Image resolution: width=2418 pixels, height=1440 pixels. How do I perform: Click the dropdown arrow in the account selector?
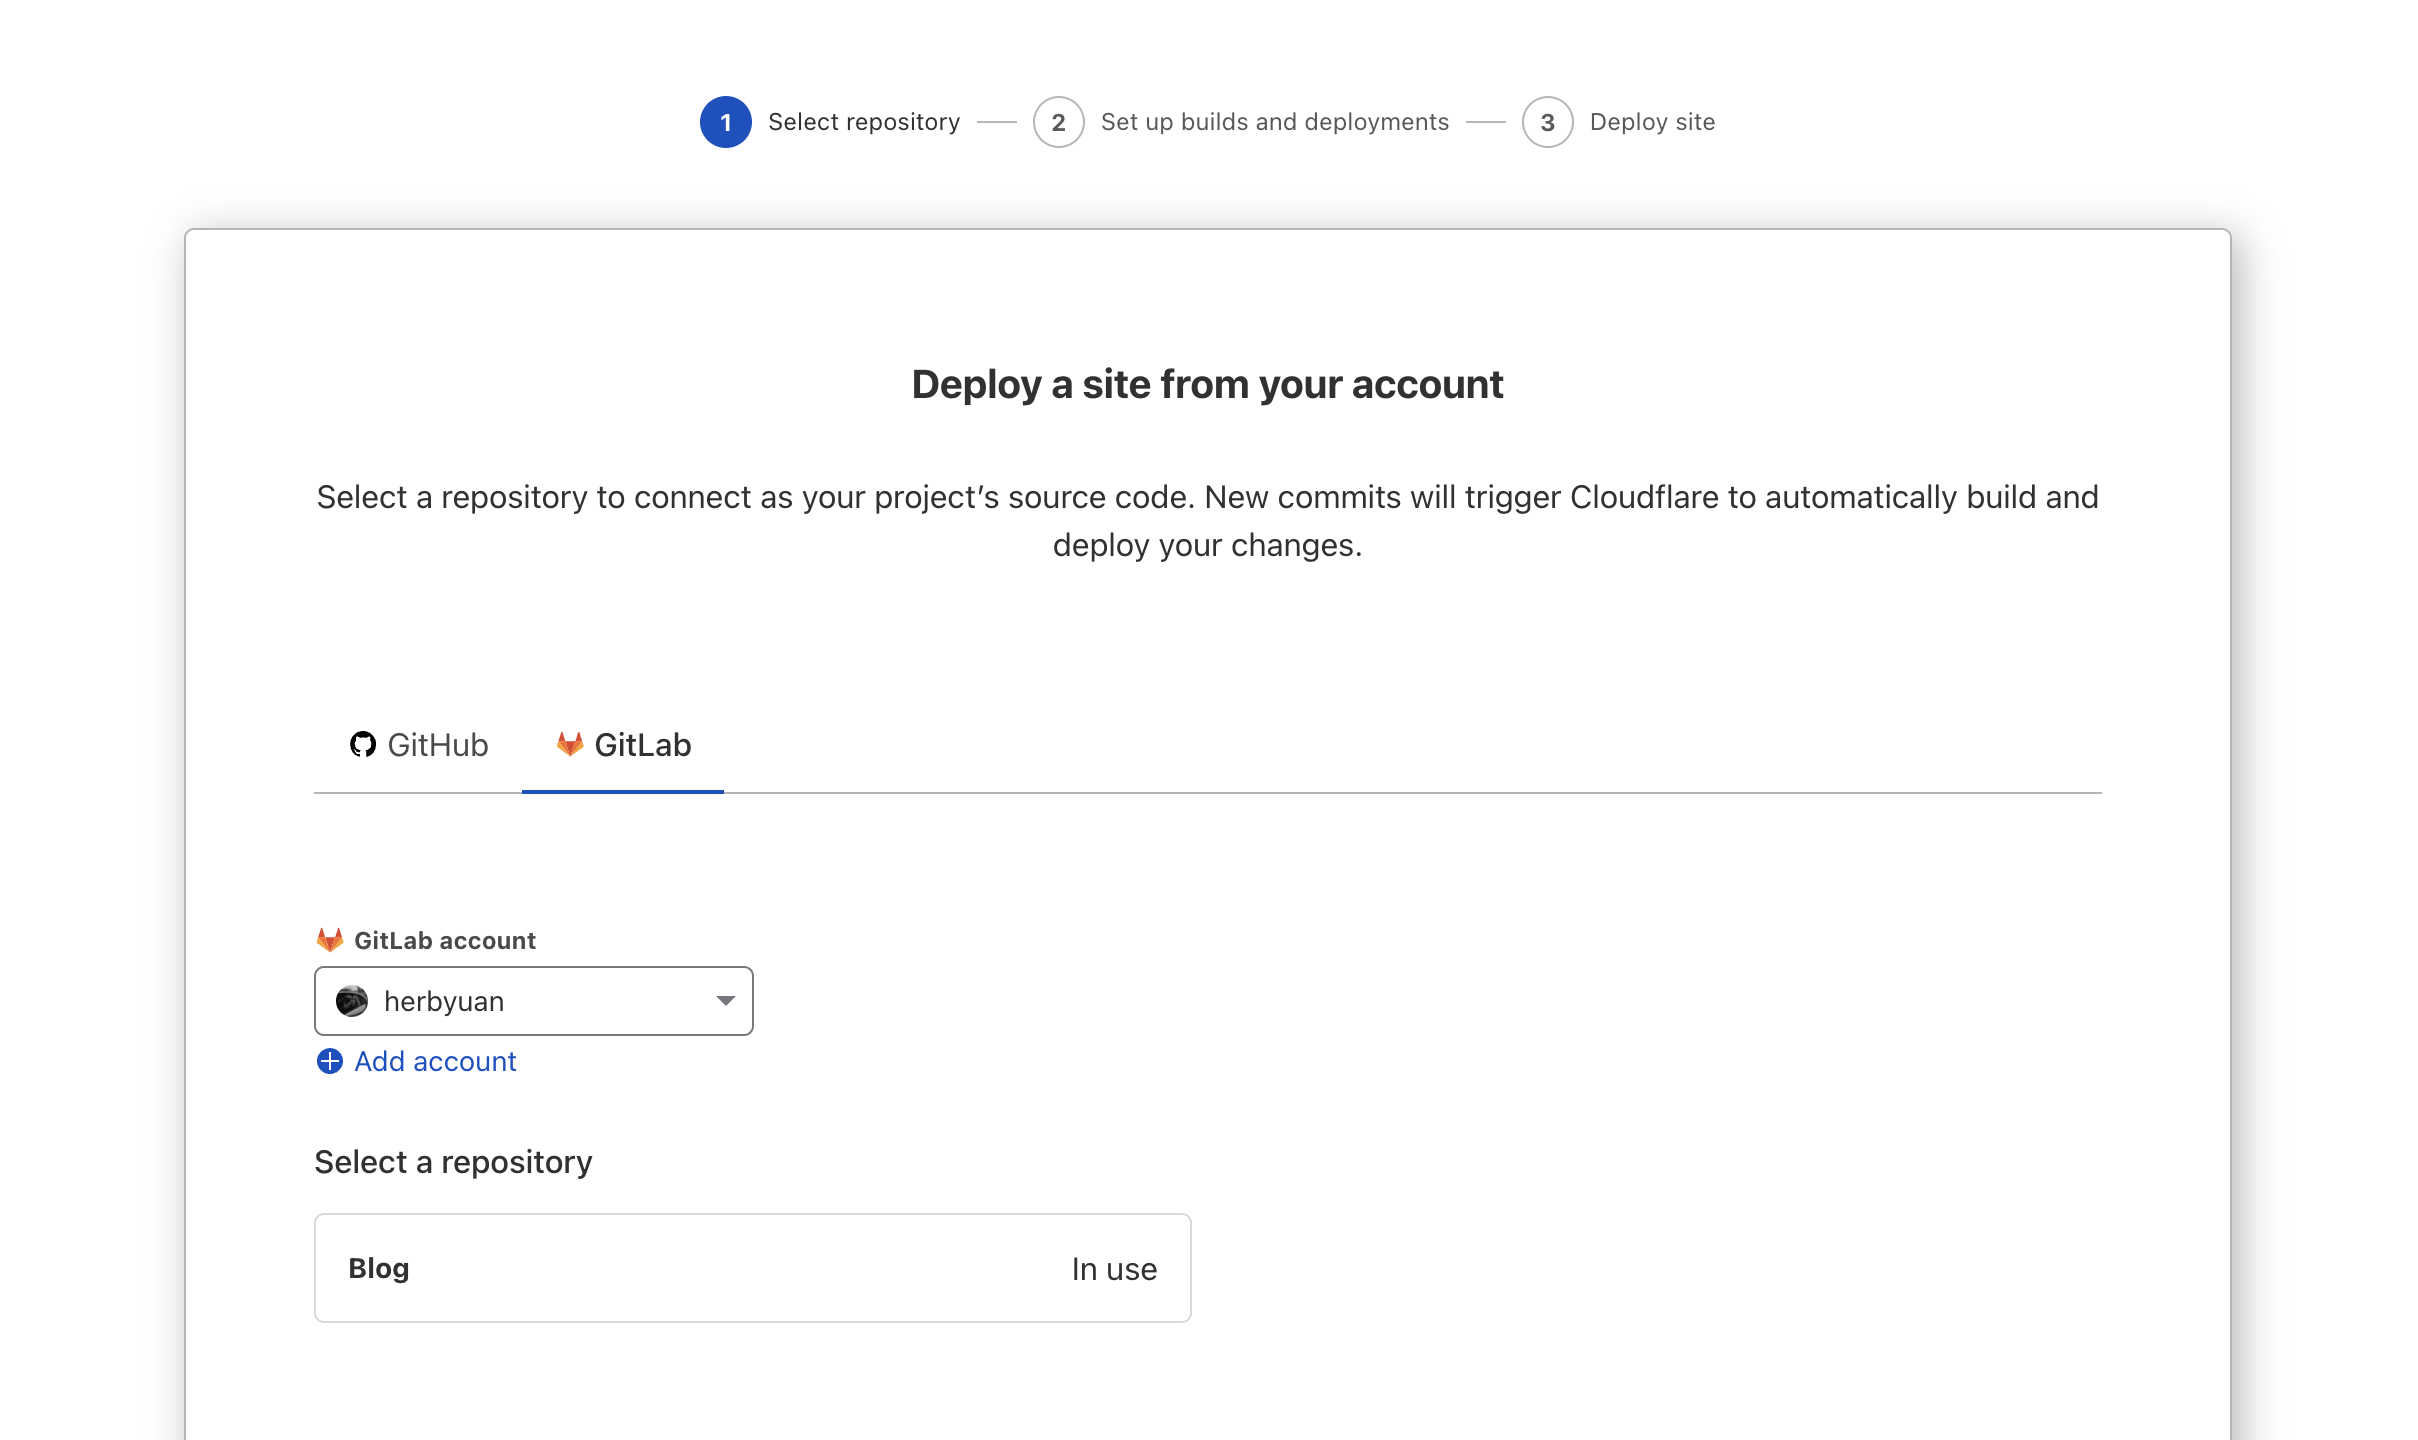coord(726,1001)
